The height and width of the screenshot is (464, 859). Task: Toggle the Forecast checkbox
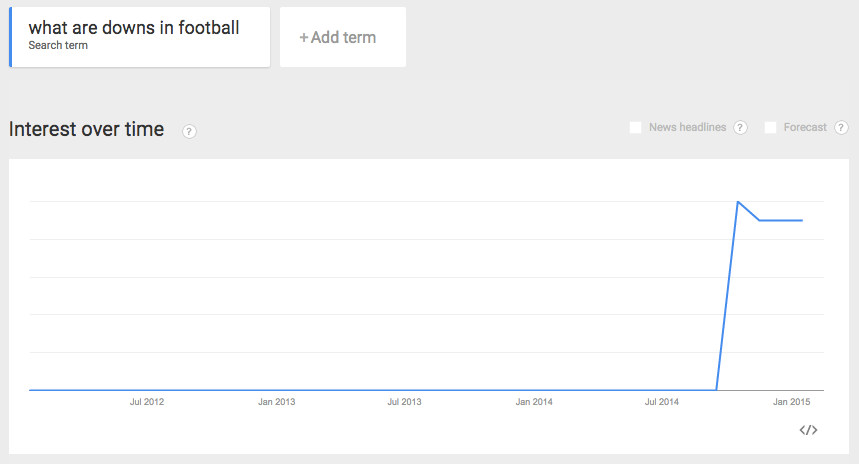(x=771, y=128)
